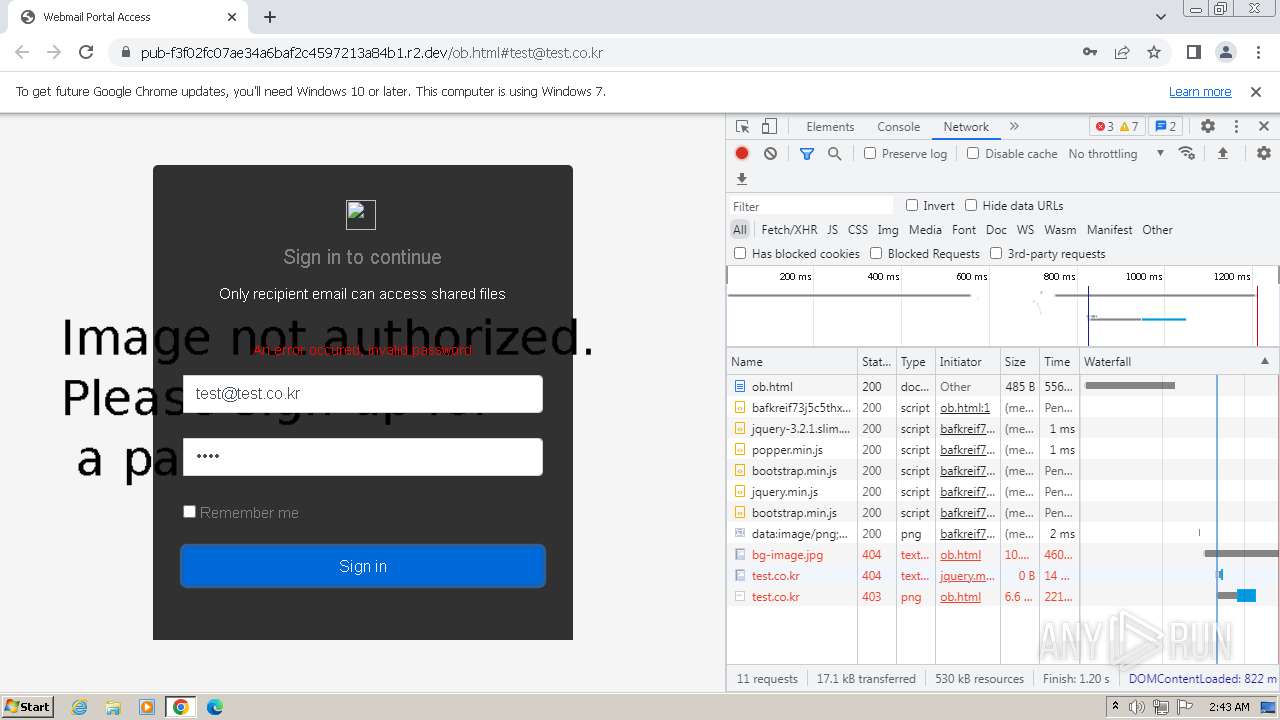Screen dimensions: 1280x720
Task: Open DevTools settings gear icon
Action: click(x=1208, y=127)
